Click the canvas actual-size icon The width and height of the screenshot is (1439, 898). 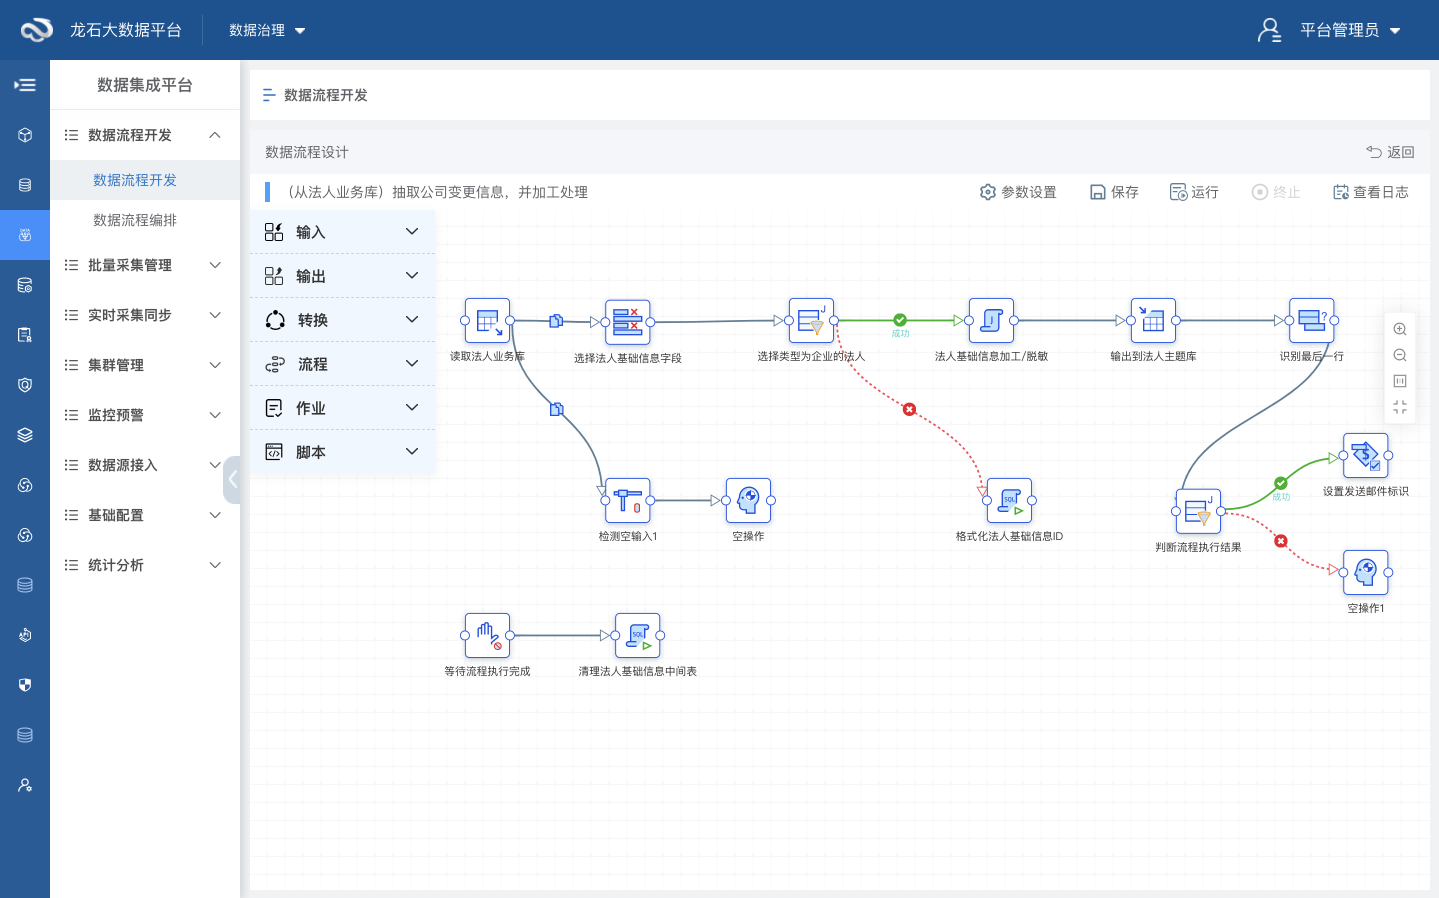pos(1400,381)
